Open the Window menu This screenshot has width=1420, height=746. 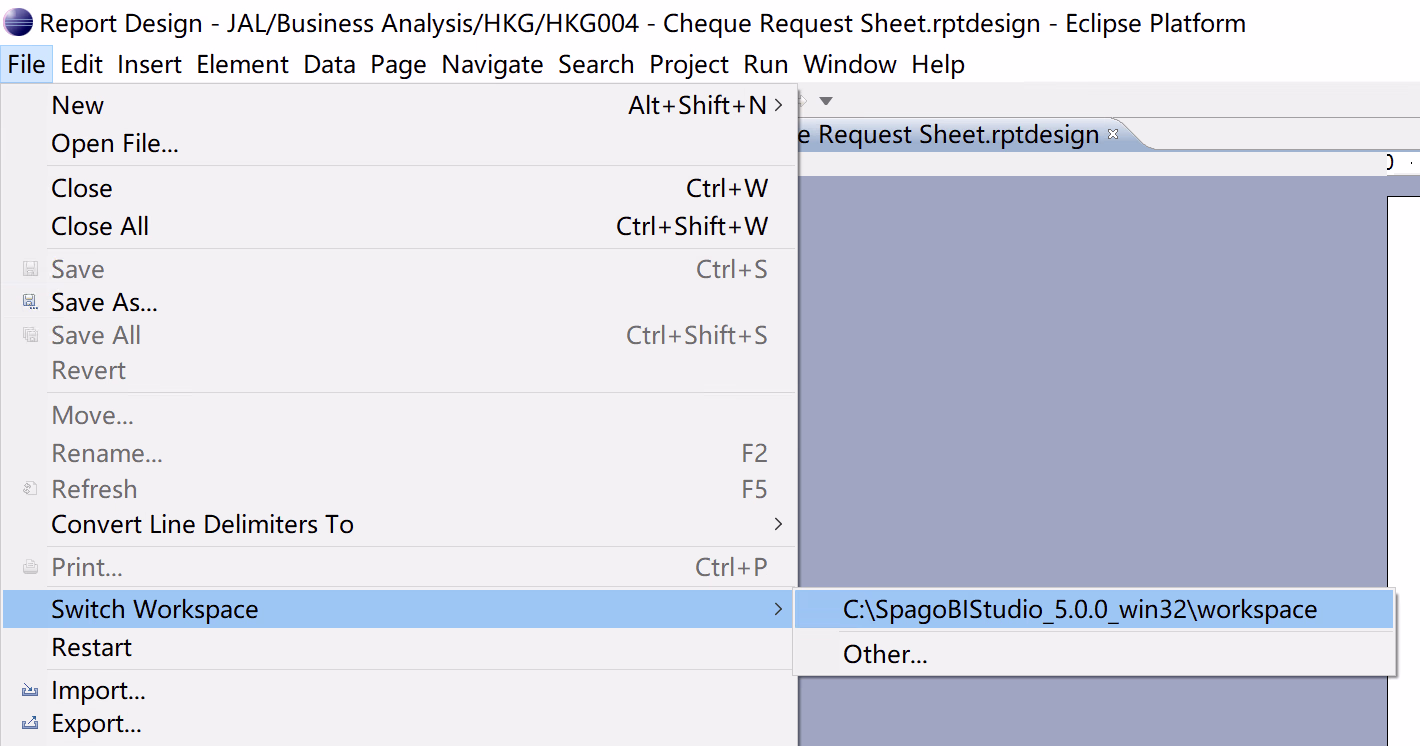pos(849,65)
